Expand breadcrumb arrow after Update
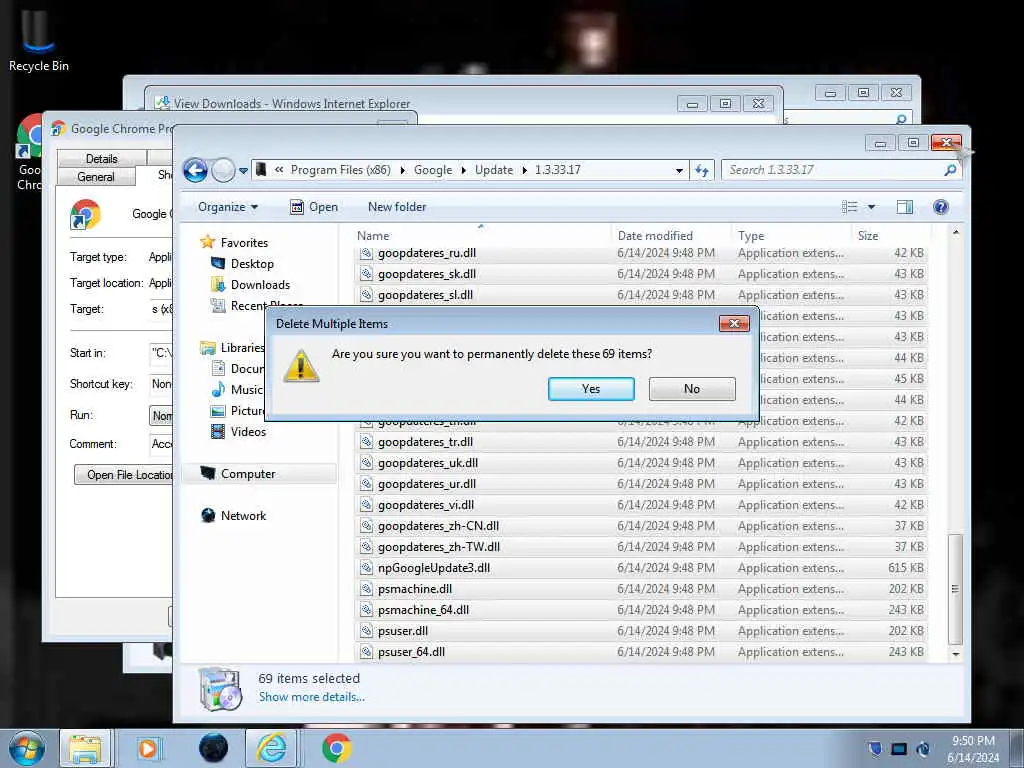 point(524,170)
